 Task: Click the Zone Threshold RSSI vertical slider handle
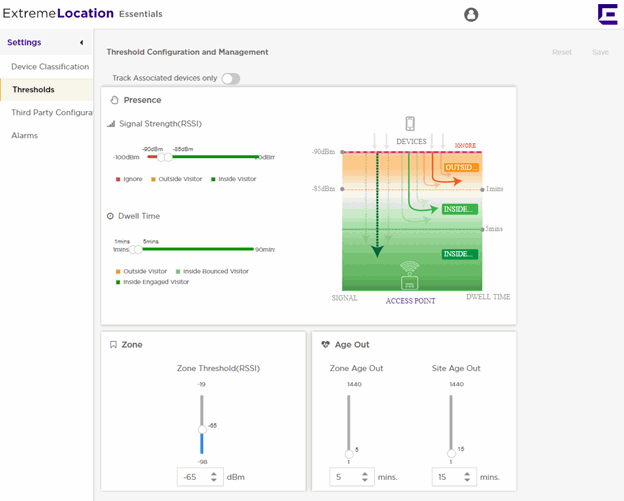pos(201,431)
